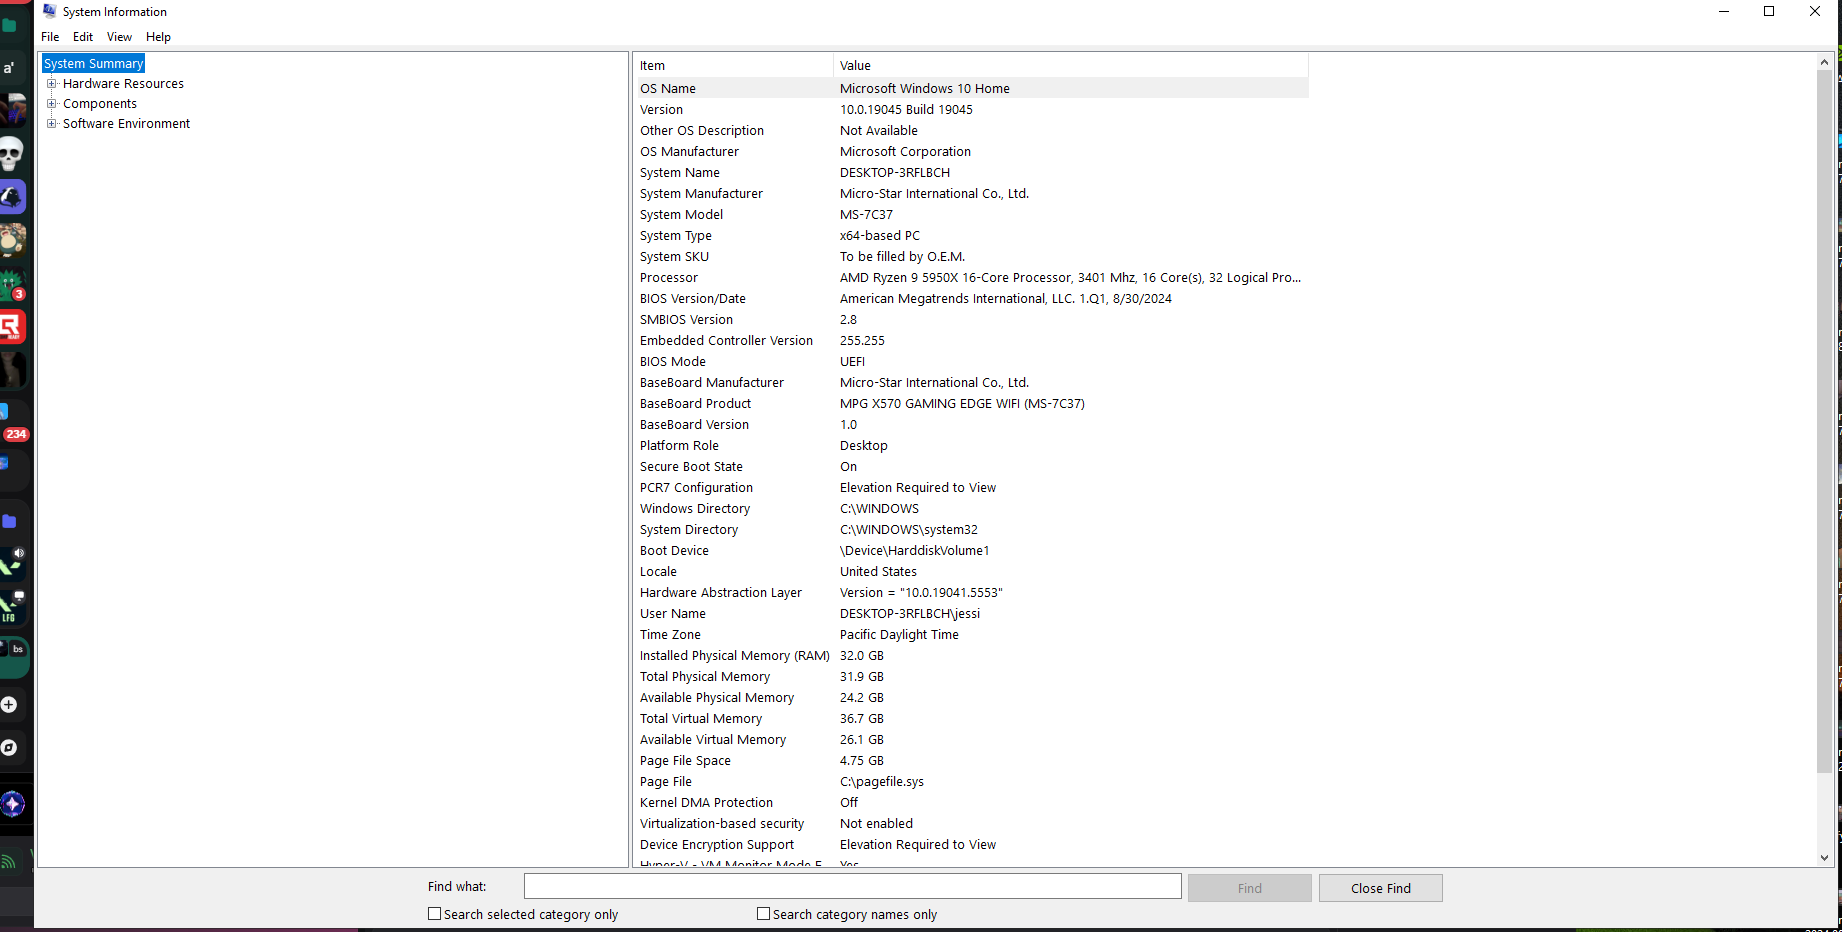The width and height of the screenshot is (1842, 932).
Task: Open the red READY server icon in Discord
Action: coord(12,327)
